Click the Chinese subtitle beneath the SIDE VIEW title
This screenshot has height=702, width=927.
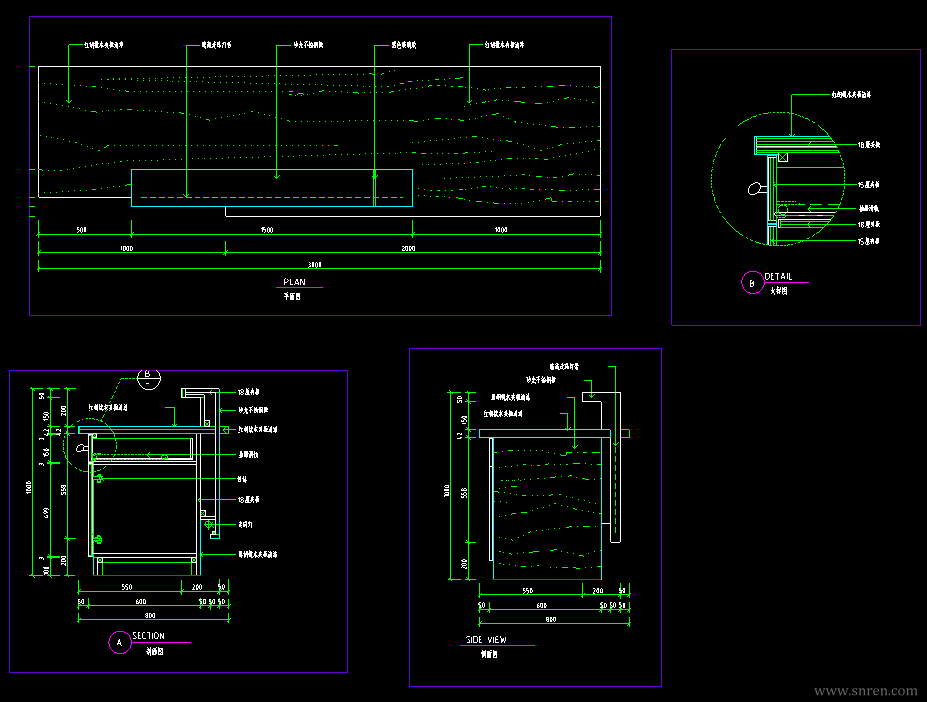(489, 655)
